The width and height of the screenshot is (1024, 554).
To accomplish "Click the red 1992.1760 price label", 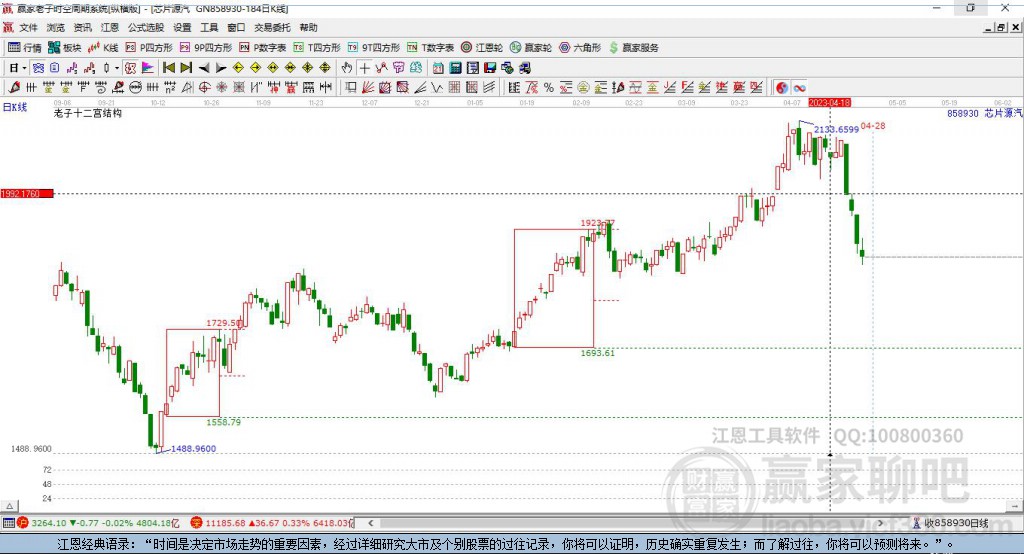I will pos(26,193).
